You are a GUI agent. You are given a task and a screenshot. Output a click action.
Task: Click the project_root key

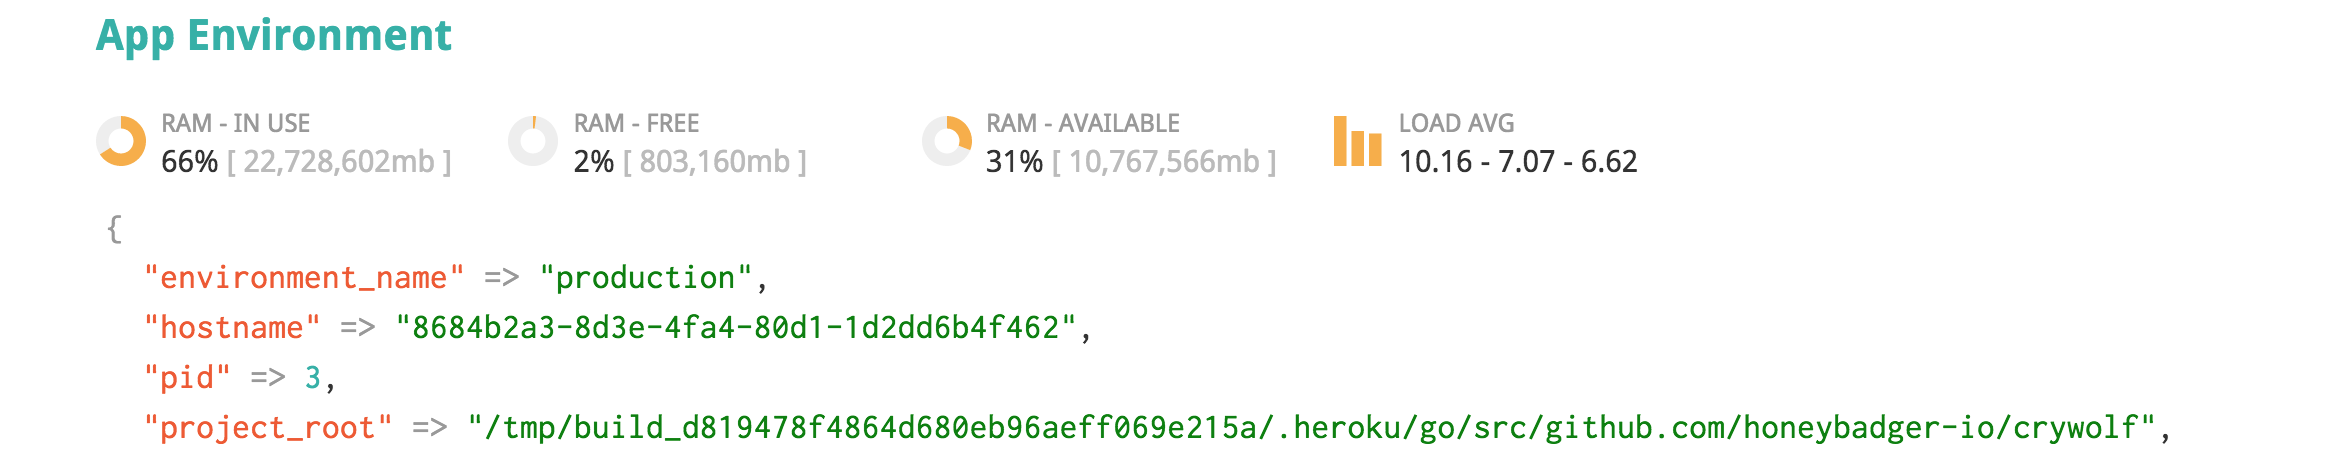(x=268, y=428)
